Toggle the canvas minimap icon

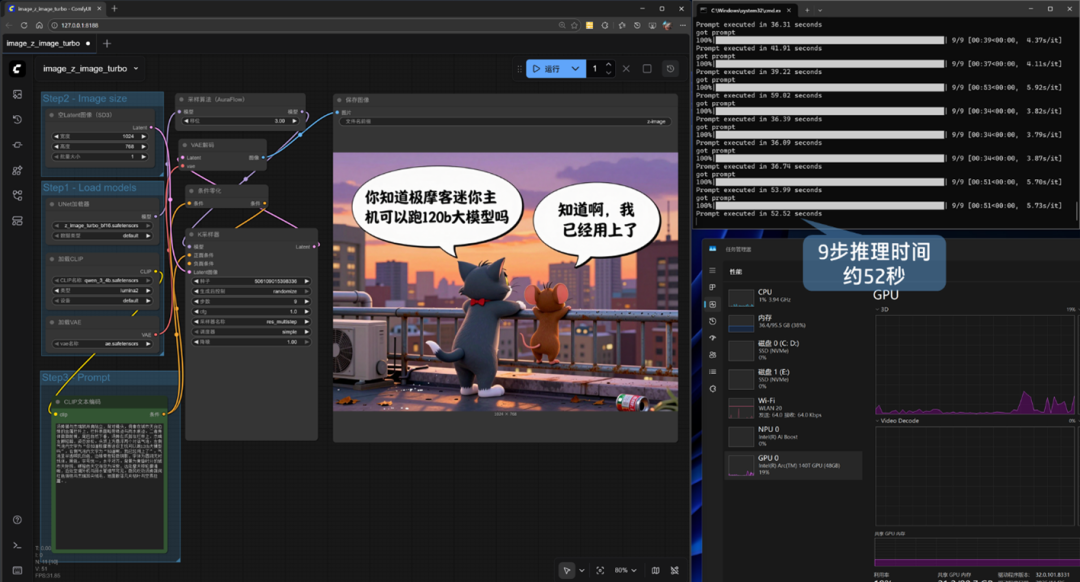click(655, 570)
